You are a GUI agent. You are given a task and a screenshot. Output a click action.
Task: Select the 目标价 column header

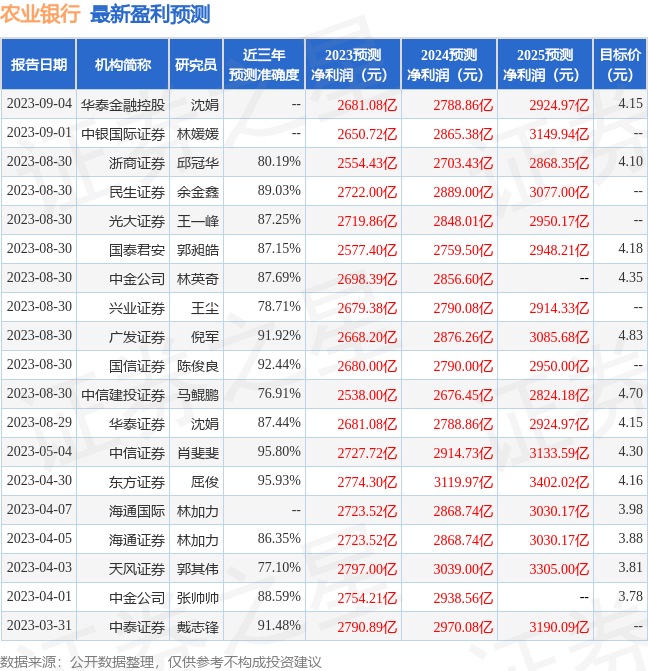620,65
